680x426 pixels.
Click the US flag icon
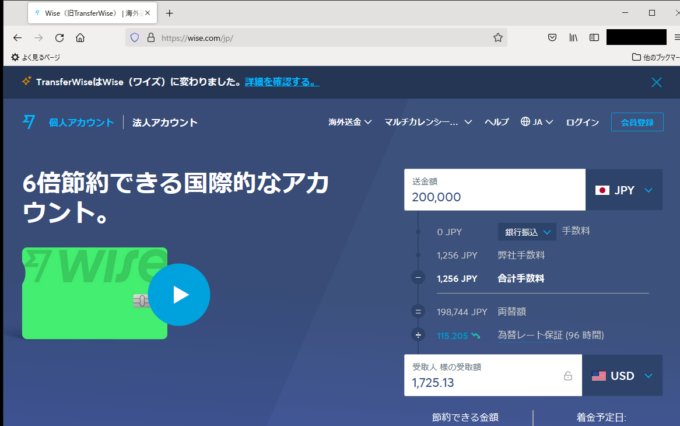pyautogui.click(x=598, y=376)
